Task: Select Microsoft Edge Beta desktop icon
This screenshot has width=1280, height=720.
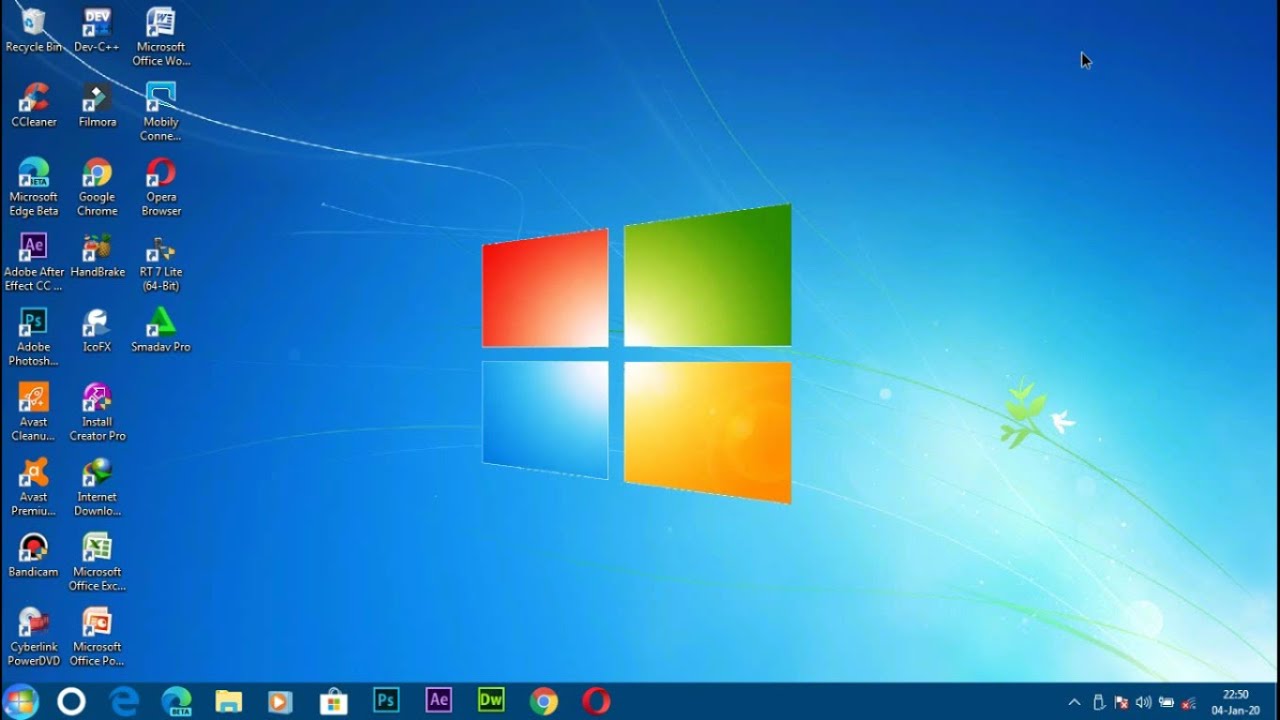Action: (33, 187)
